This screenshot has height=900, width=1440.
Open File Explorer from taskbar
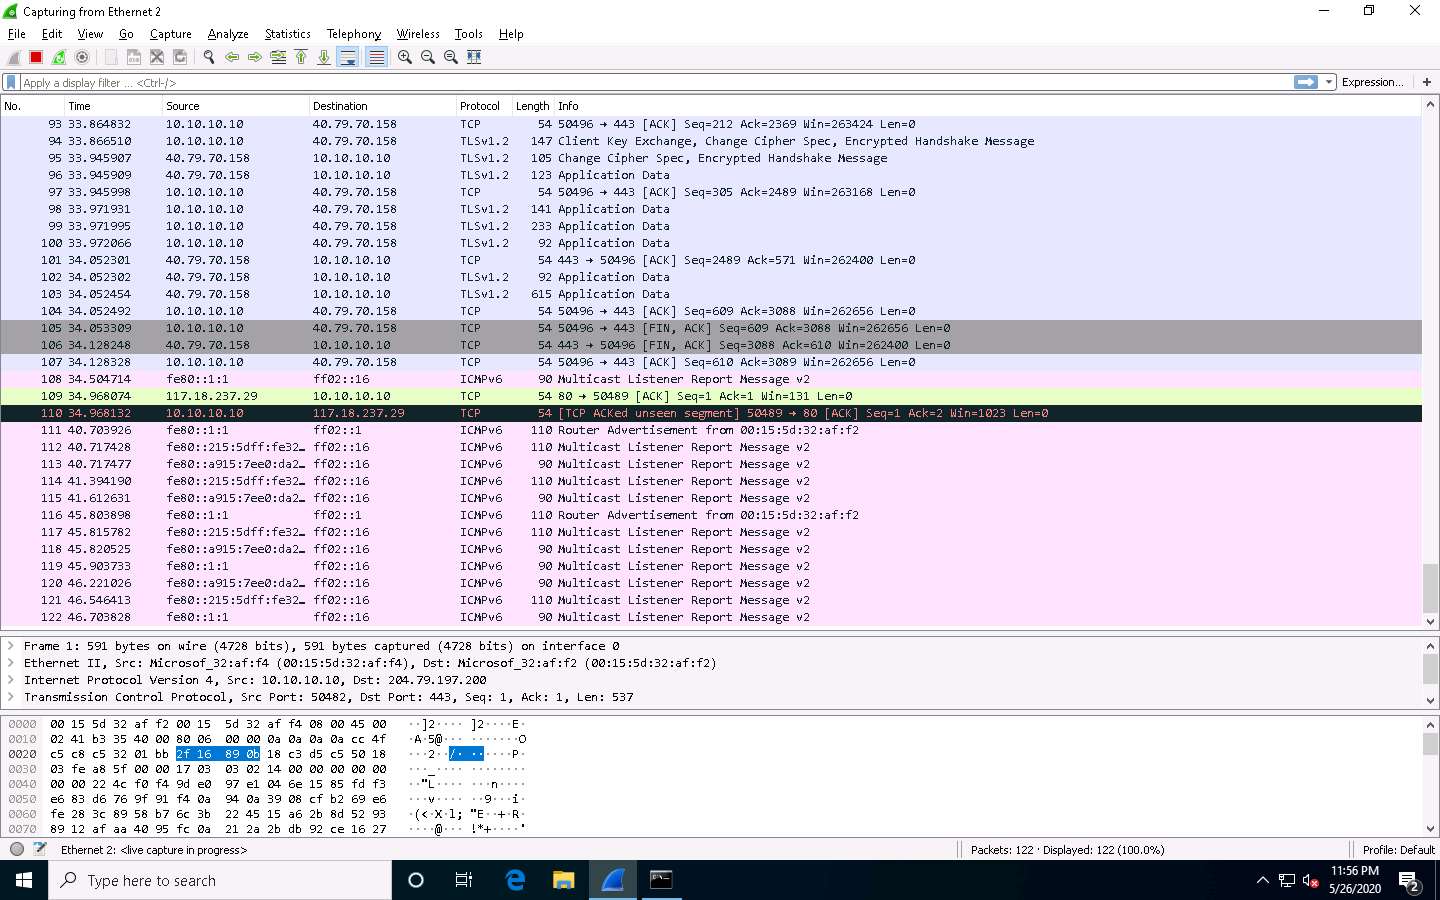pyautogui.click(x=564, y=880)
